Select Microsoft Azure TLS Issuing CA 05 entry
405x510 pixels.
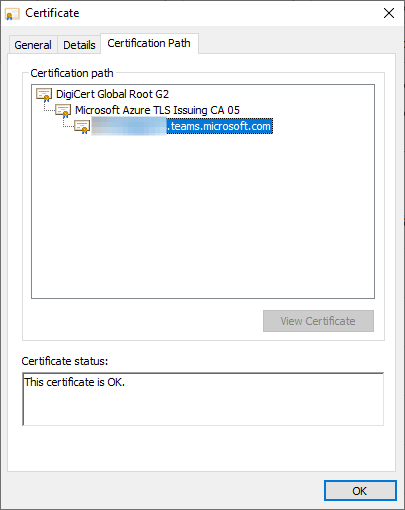pyautogui.click(x=157, y=110)
